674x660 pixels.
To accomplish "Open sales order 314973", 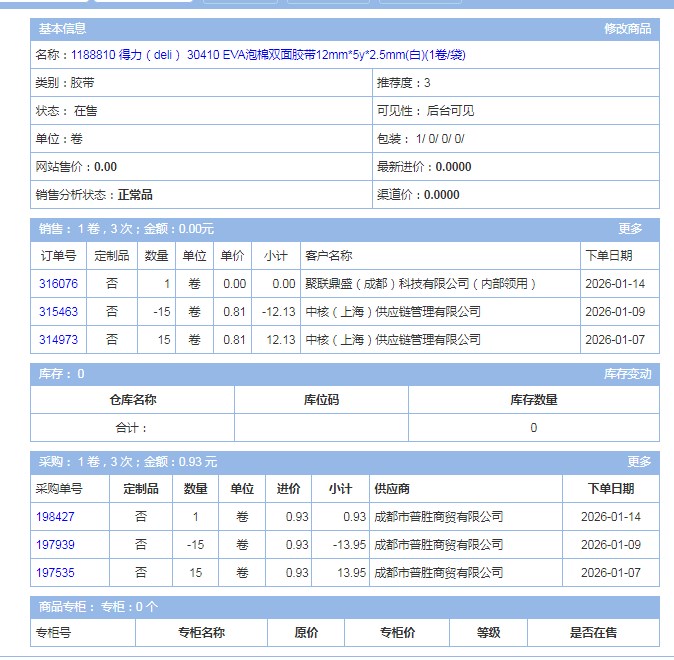I will [58, 340].
